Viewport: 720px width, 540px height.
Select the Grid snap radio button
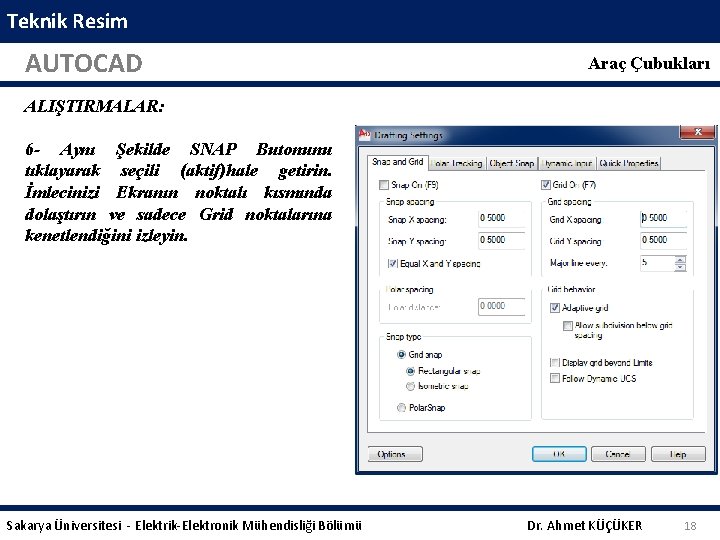401,354
